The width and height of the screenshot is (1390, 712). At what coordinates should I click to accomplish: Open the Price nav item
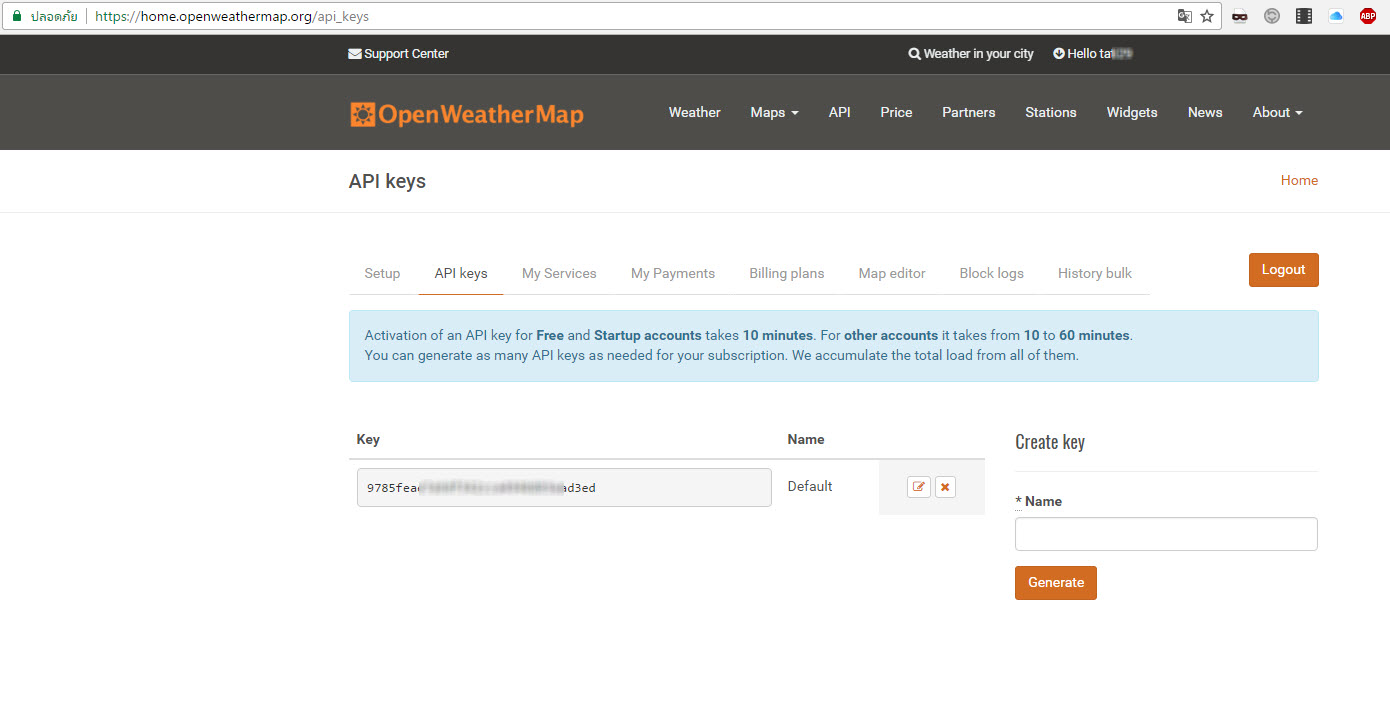coord(896,112)
